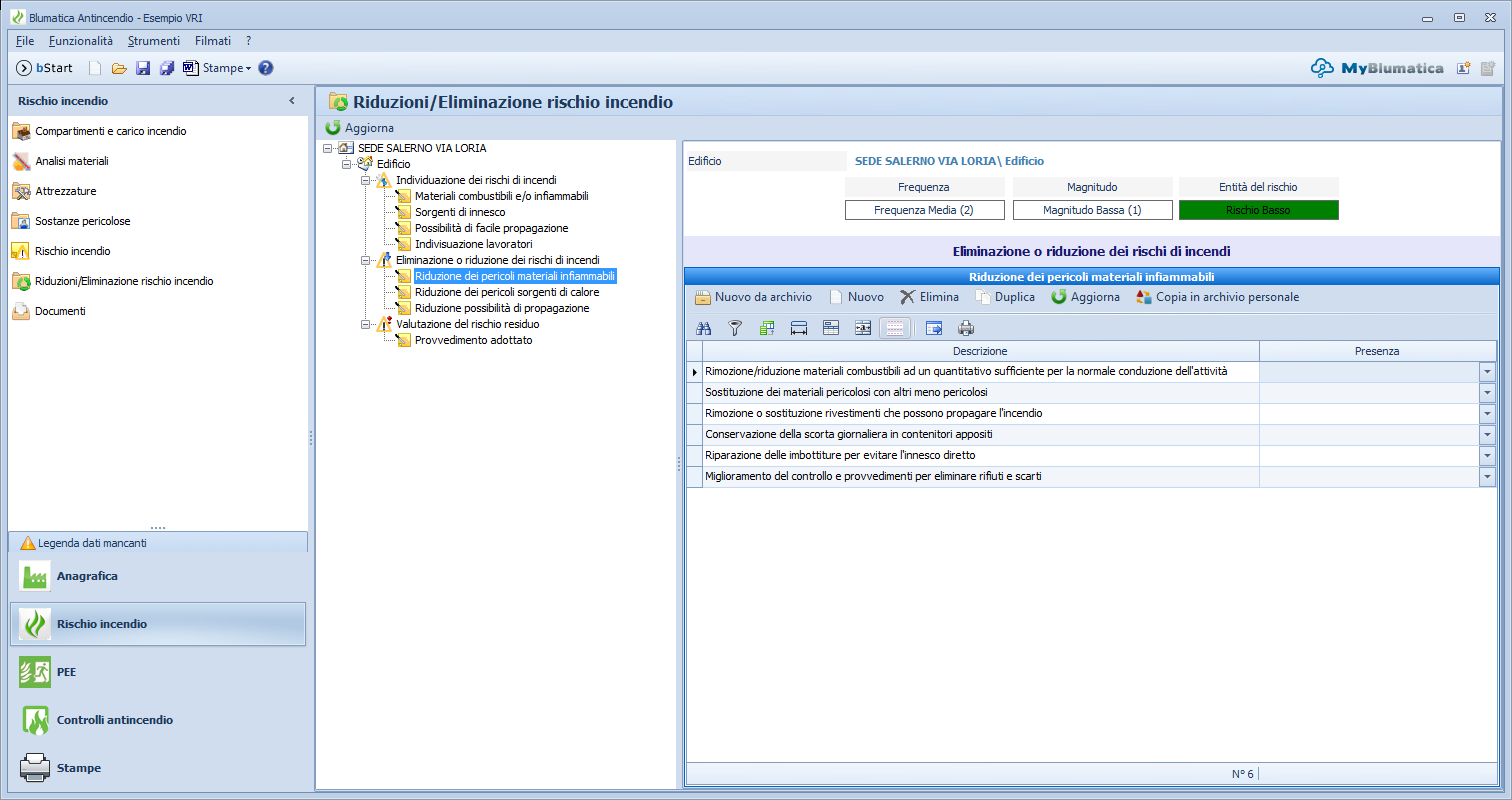Viewport: 1512px width, 800px height.
Task: Click the binoculars search icon in grid toolbar
Action: click(703, 327)
